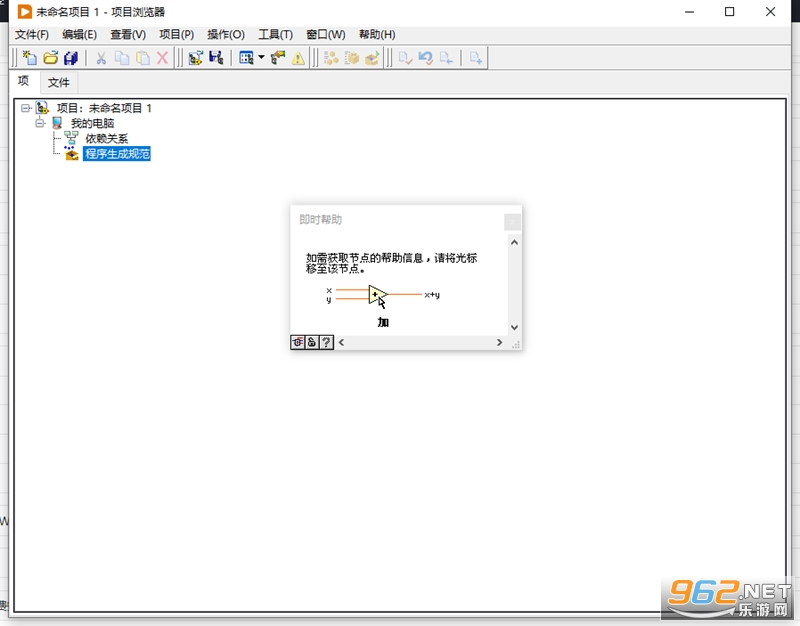Click scroll left arrow in 即时帮助
The image size is (800, 626).
tap(341, 342)
